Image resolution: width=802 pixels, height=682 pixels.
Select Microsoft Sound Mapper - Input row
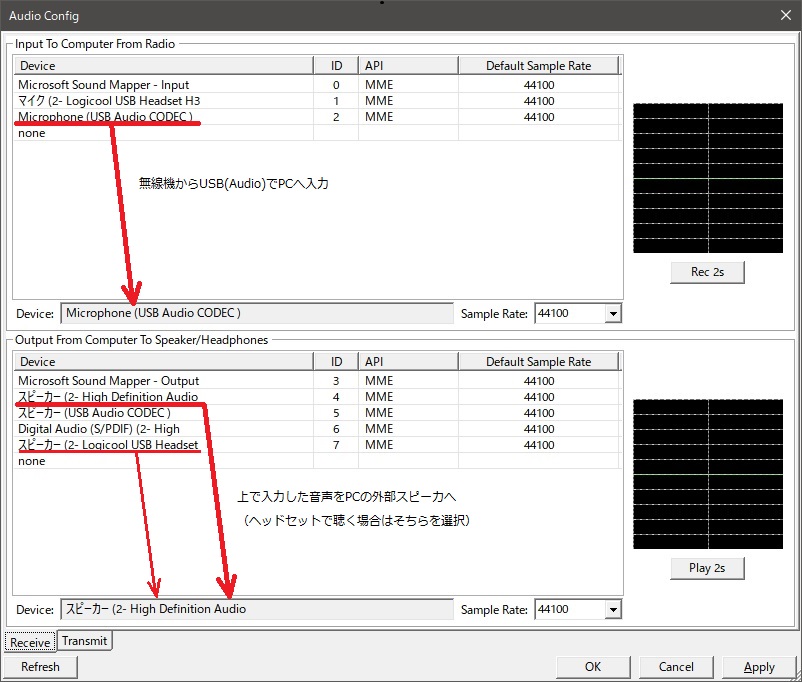(x=103, y=85)
